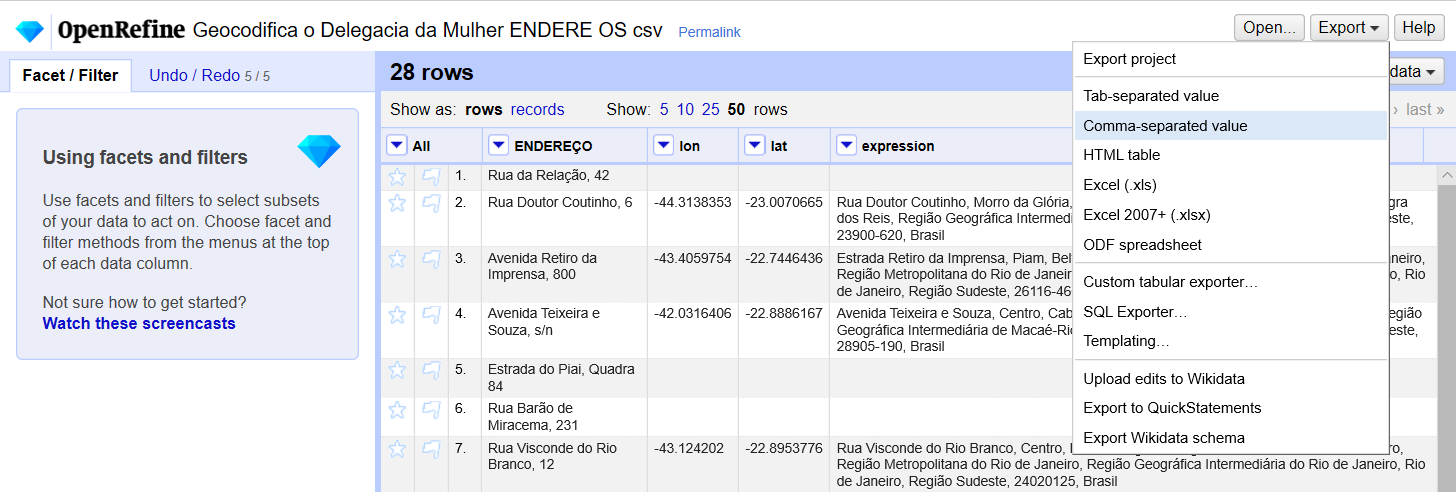Image resolution: width=1456 pixels, height=492 pixels.
Task: Open ENDEREÇO column dropdown menu
Action: (x=498, y=146)
